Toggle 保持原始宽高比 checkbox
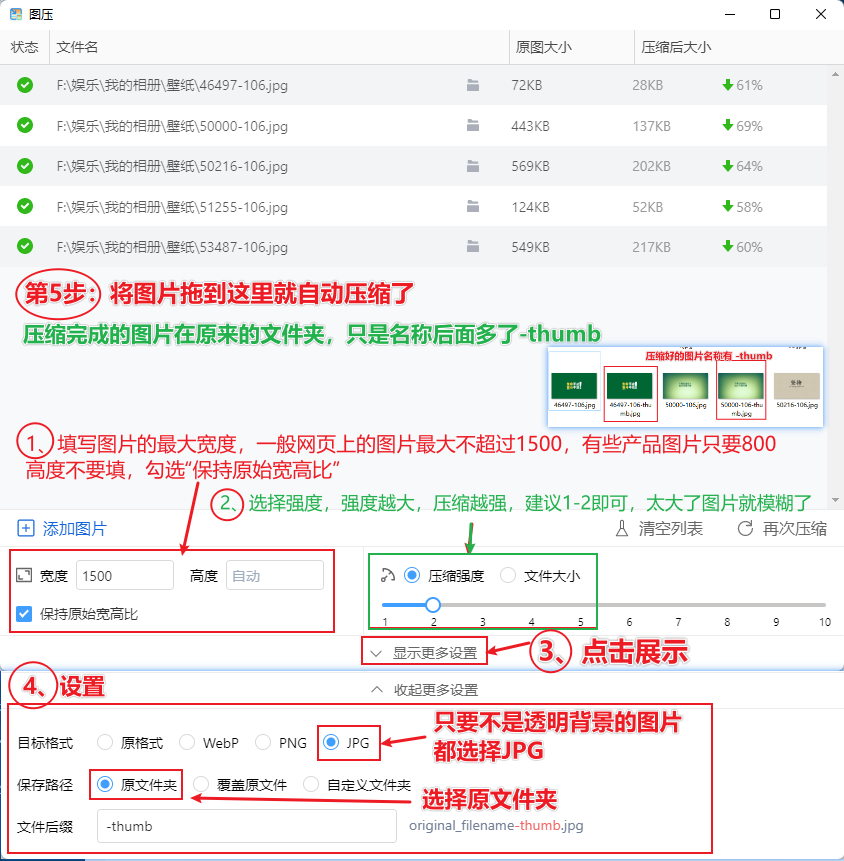 coord(24,614)
